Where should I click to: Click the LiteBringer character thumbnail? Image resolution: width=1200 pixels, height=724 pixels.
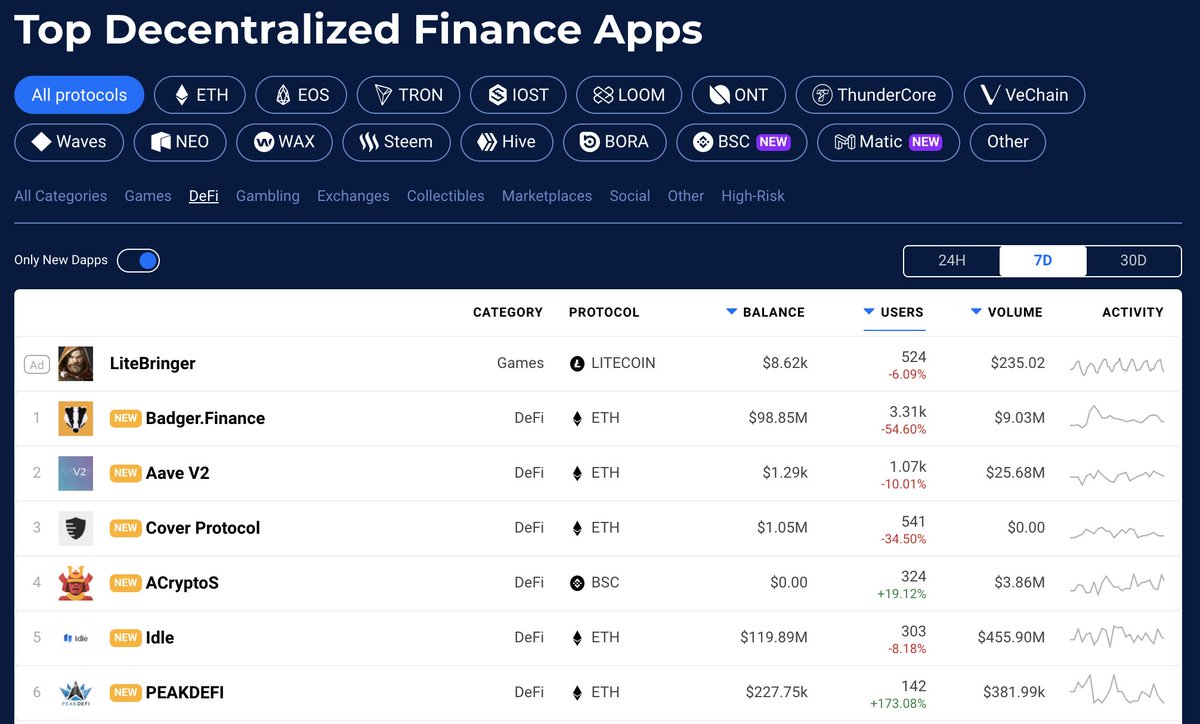(x=76, y=364)
